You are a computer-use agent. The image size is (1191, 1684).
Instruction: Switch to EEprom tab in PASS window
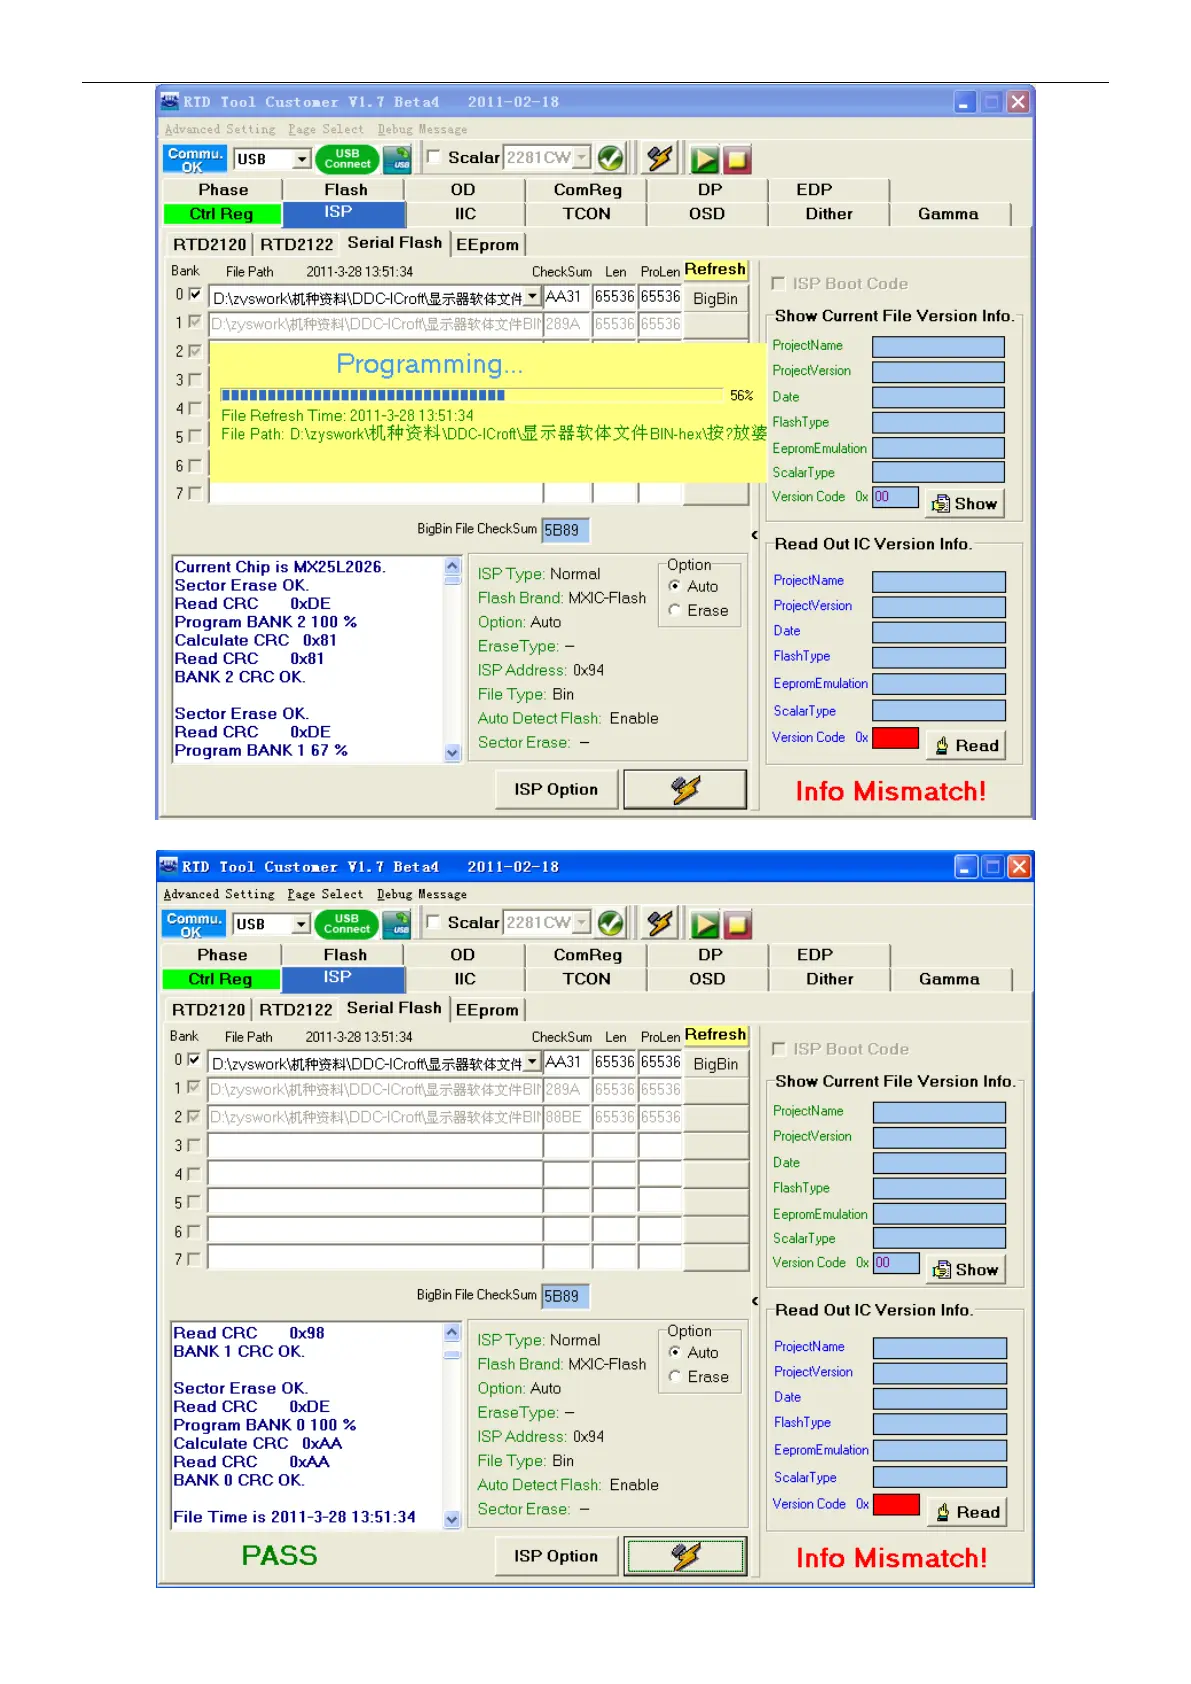pyautogui.click(x=487, y=1010)
